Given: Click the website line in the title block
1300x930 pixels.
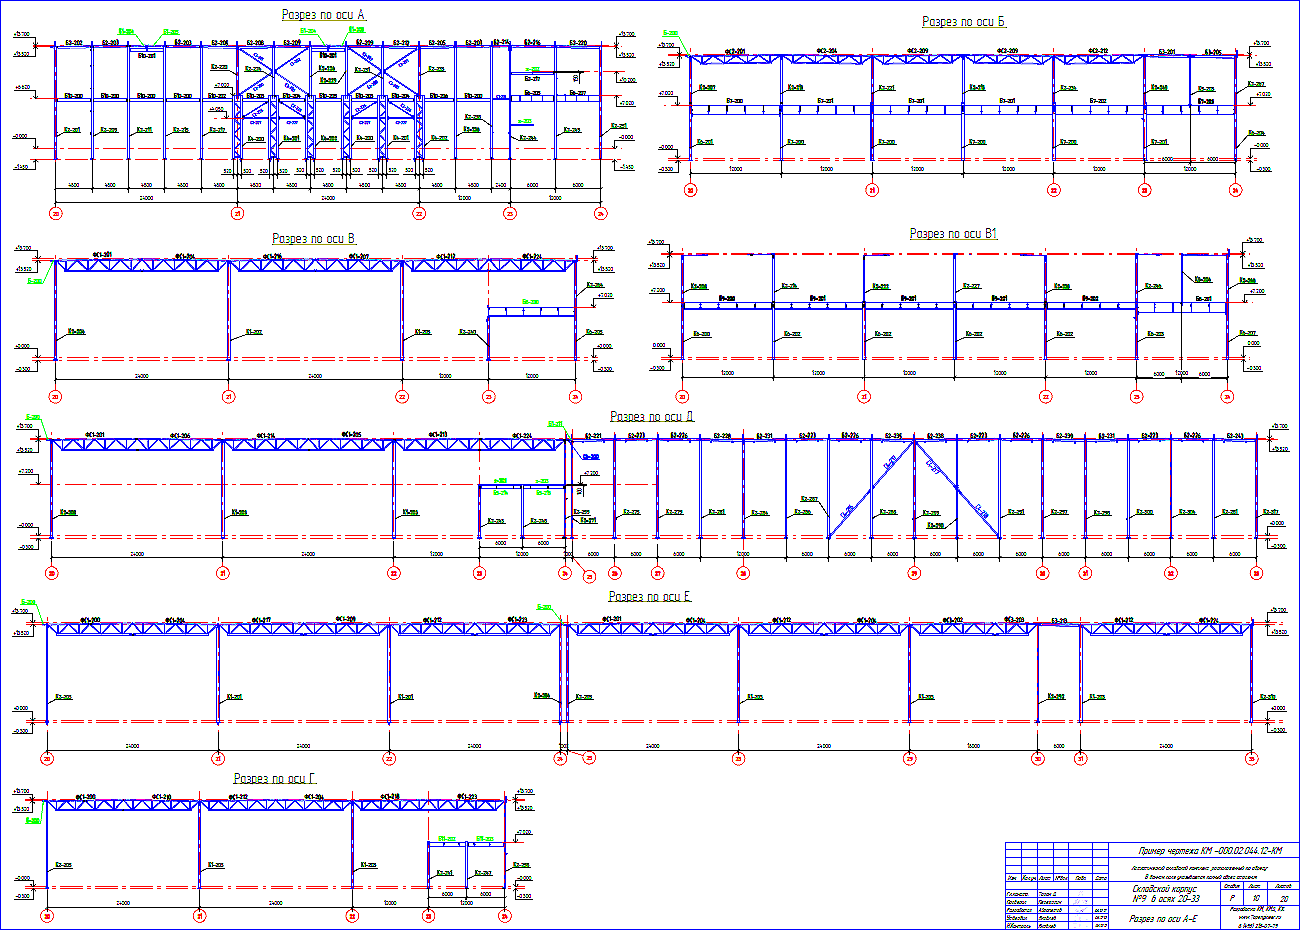Looking at the screenshot, I should point(1259,917).
